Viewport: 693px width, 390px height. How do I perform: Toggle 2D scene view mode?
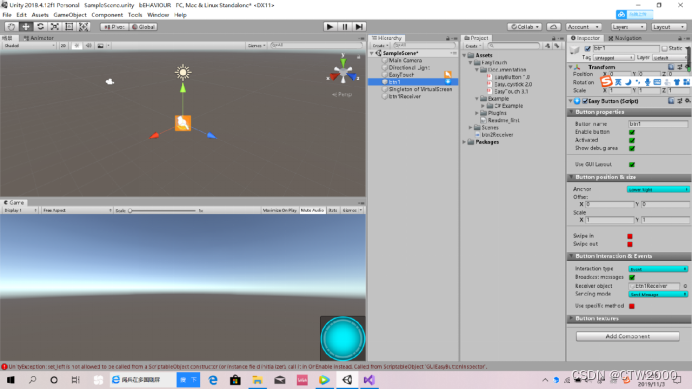63,46
